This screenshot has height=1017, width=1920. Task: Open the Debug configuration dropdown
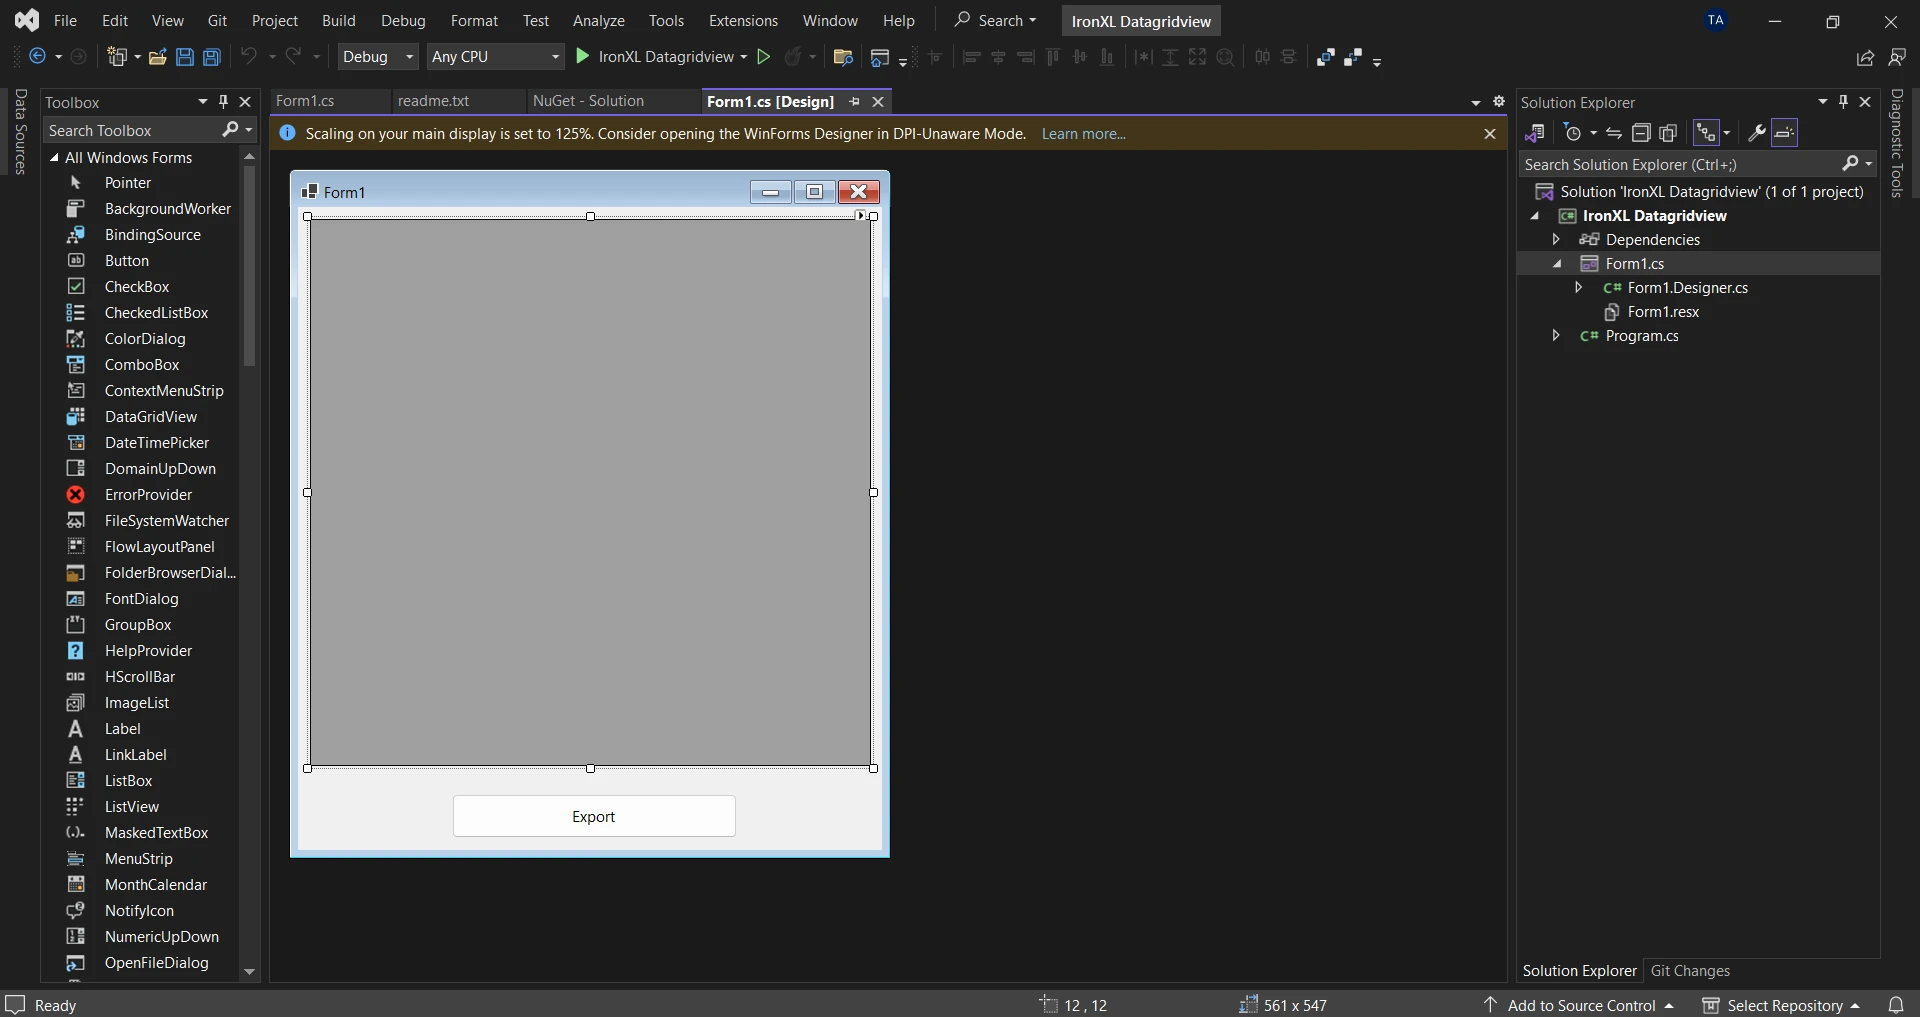[x=378, y=57]
